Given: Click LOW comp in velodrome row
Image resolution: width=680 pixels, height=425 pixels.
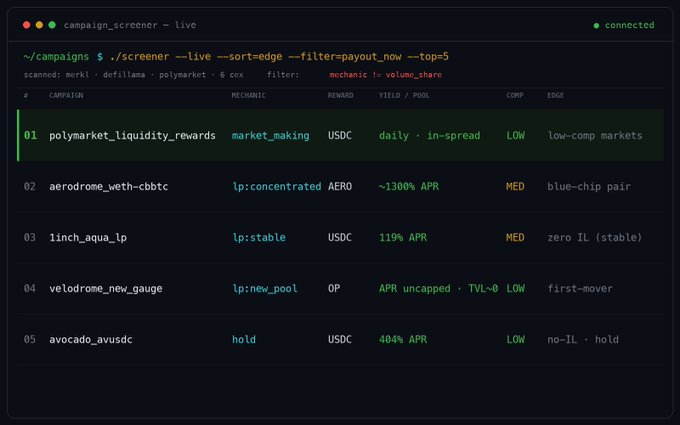Looking at the screenshot, I should point(515,288).
